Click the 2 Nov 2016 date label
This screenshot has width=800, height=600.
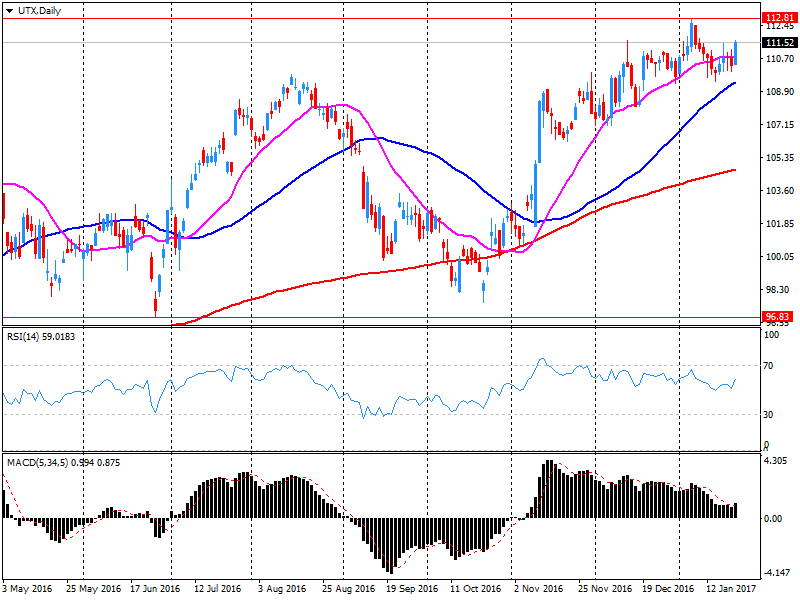539,589
